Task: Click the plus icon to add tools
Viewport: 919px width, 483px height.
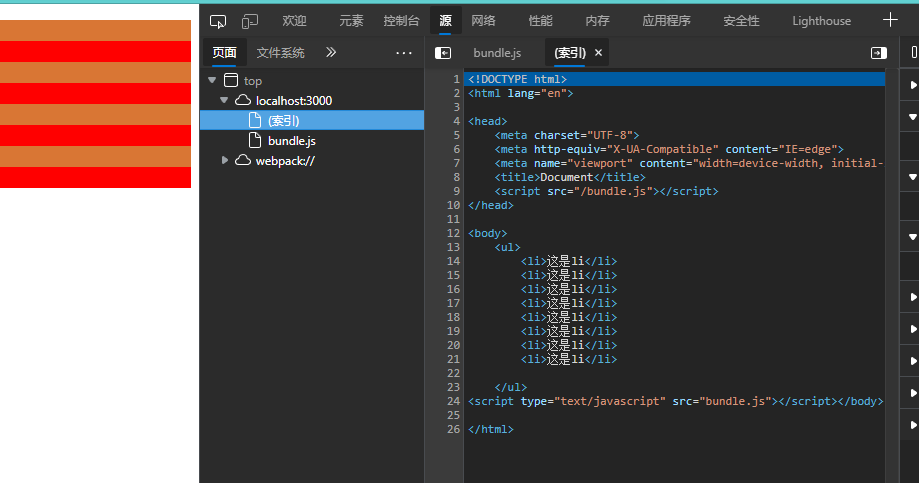Action: pyautogui.click(x=890, y=20)
